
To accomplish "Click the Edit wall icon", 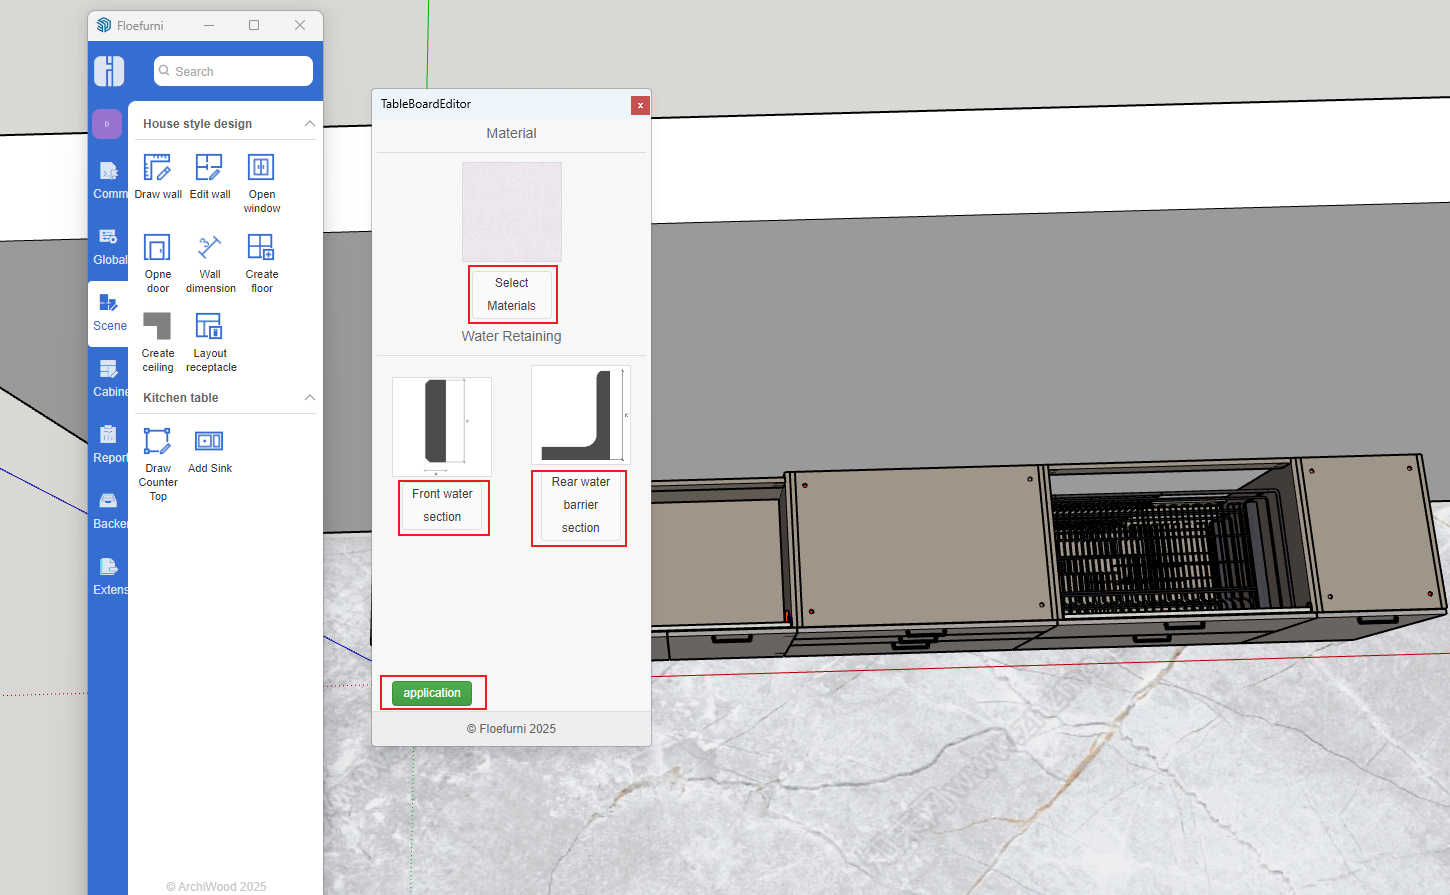I will point(209,168).
